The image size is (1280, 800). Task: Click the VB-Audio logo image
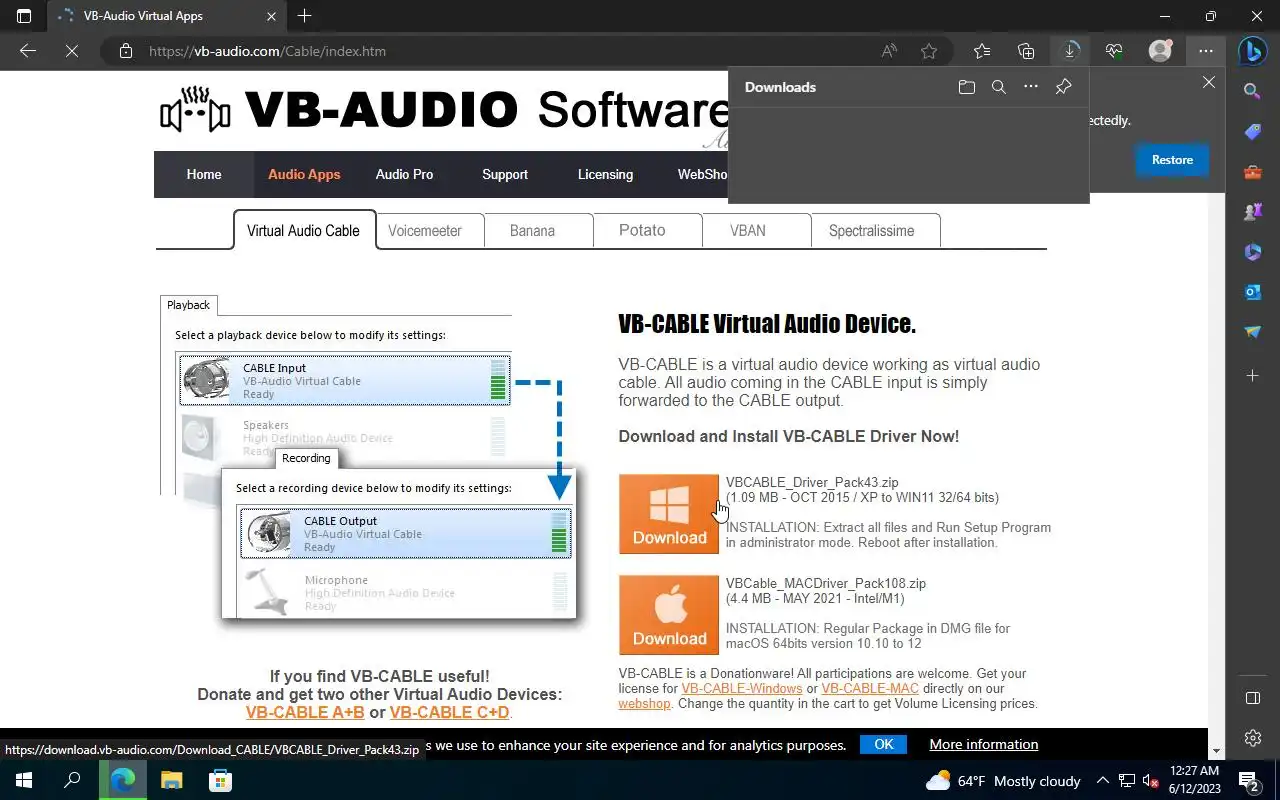[x=195, y=110]
